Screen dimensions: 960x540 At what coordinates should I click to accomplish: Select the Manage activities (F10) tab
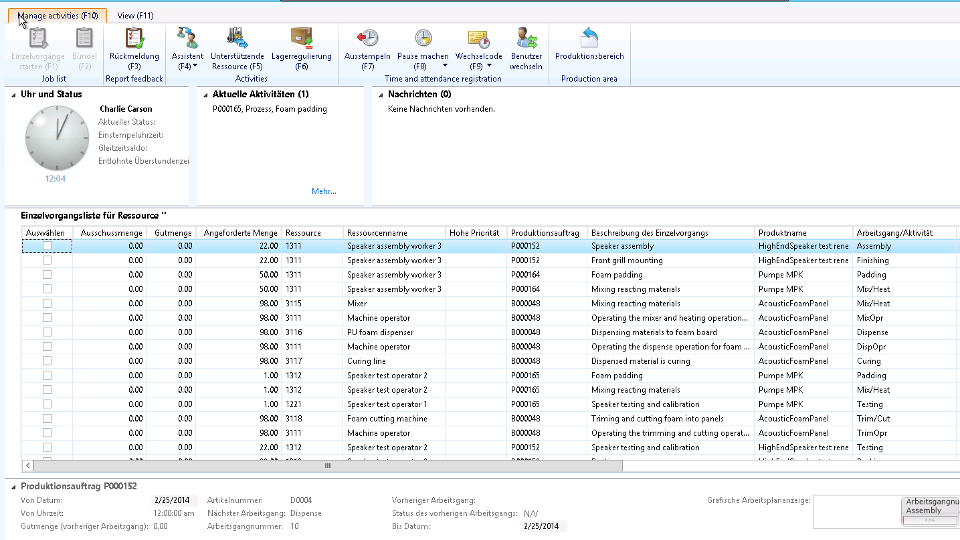pos(58,16)
